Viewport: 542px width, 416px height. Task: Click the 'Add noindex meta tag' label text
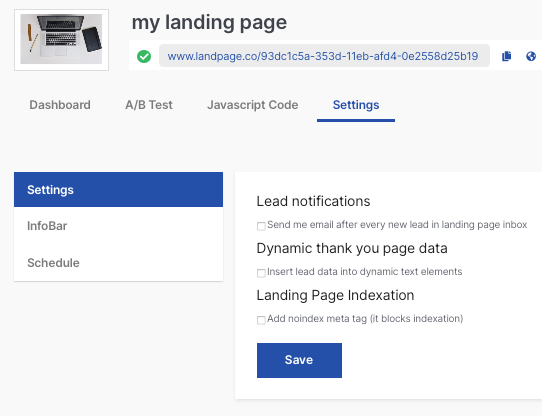tap(365, 319)
